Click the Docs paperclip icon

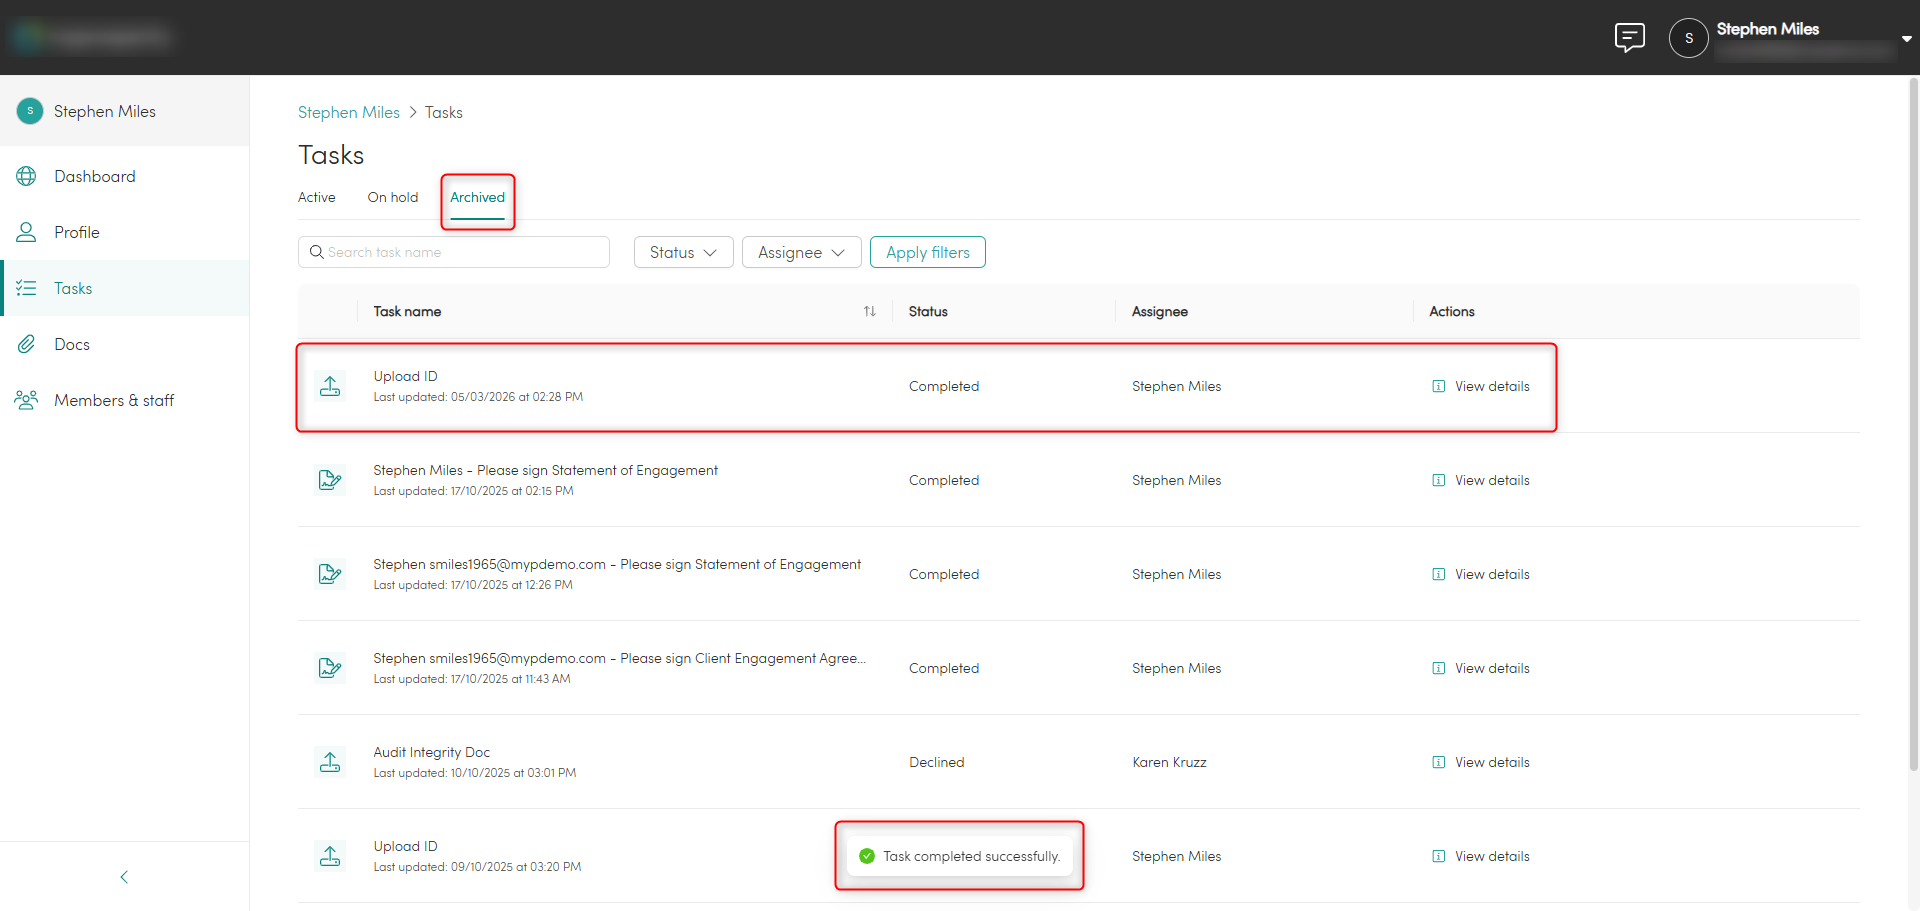[x=27, y=344]
